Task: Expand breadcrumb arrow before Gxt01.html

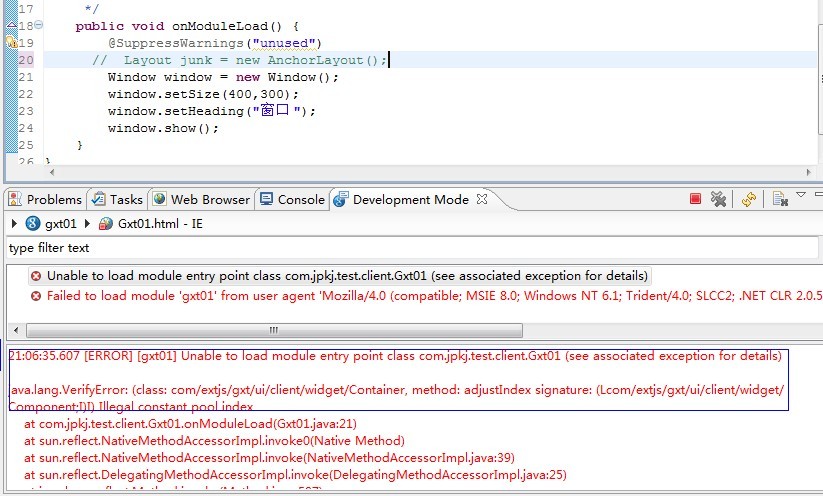Action: pos(87,224)
